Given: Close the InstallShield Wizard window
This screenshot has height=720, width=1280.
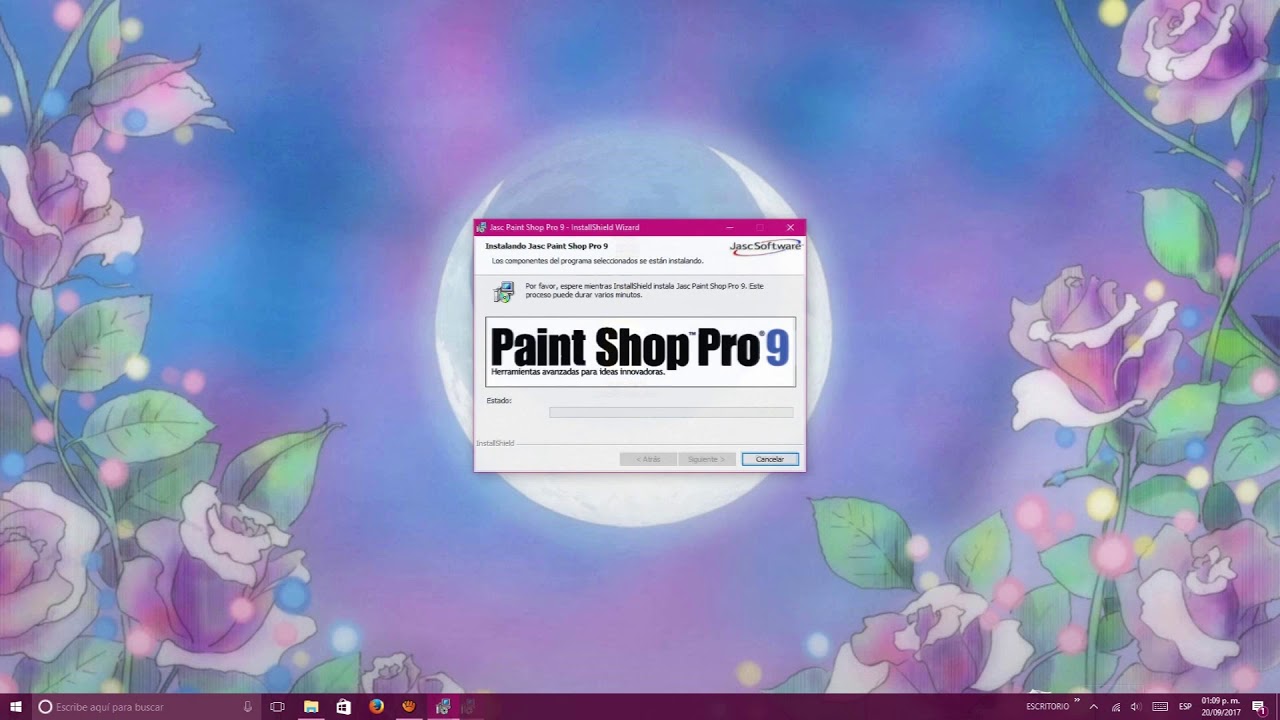Looking at the screenshot, I should click(x=790, y=227).
